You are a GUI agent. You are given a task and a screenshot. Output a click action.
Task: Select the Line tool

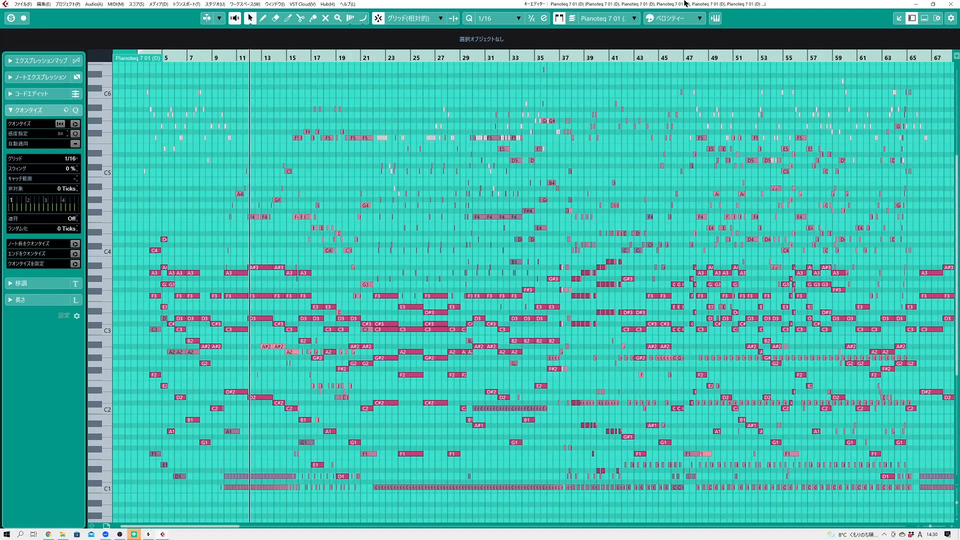coord(363,18)
